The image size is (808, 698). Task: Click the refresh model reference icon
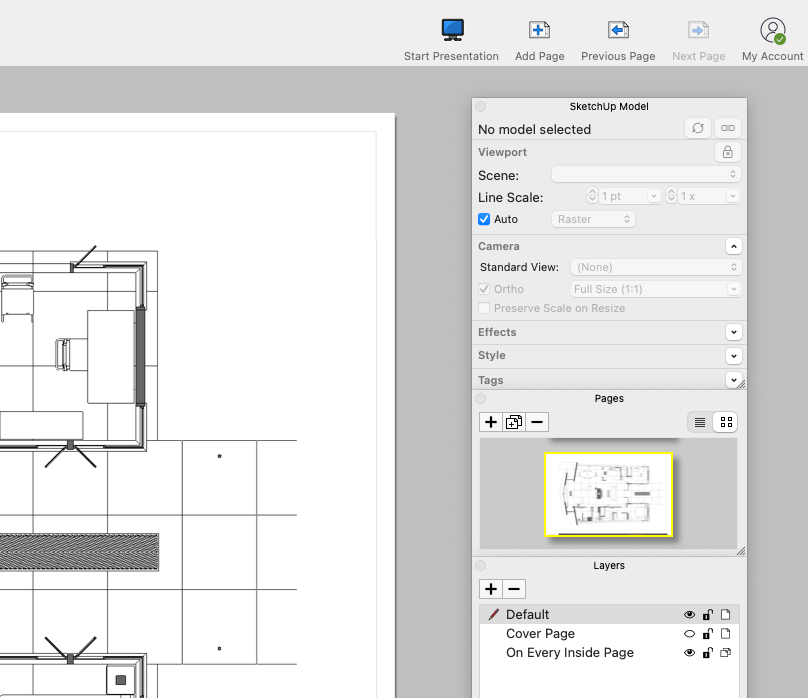coord(698,128)
